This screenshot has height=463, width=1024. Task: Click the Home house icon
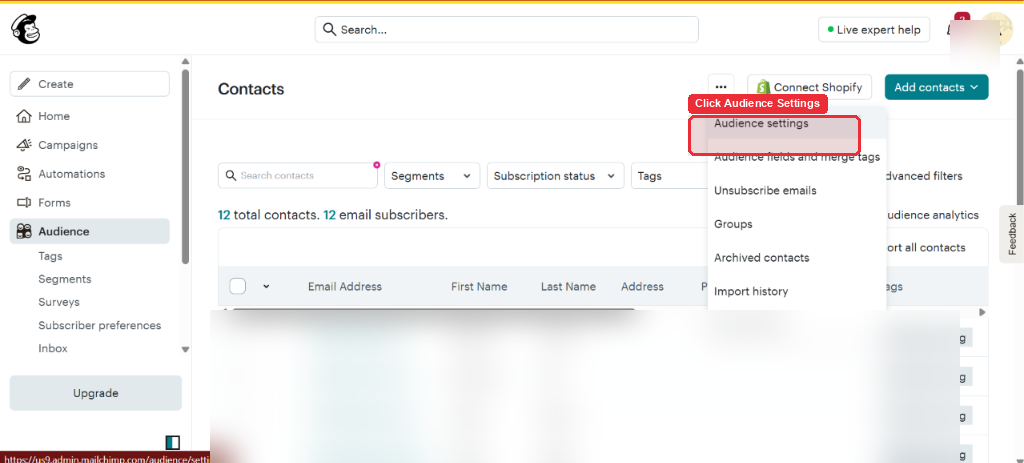(24, 116)
